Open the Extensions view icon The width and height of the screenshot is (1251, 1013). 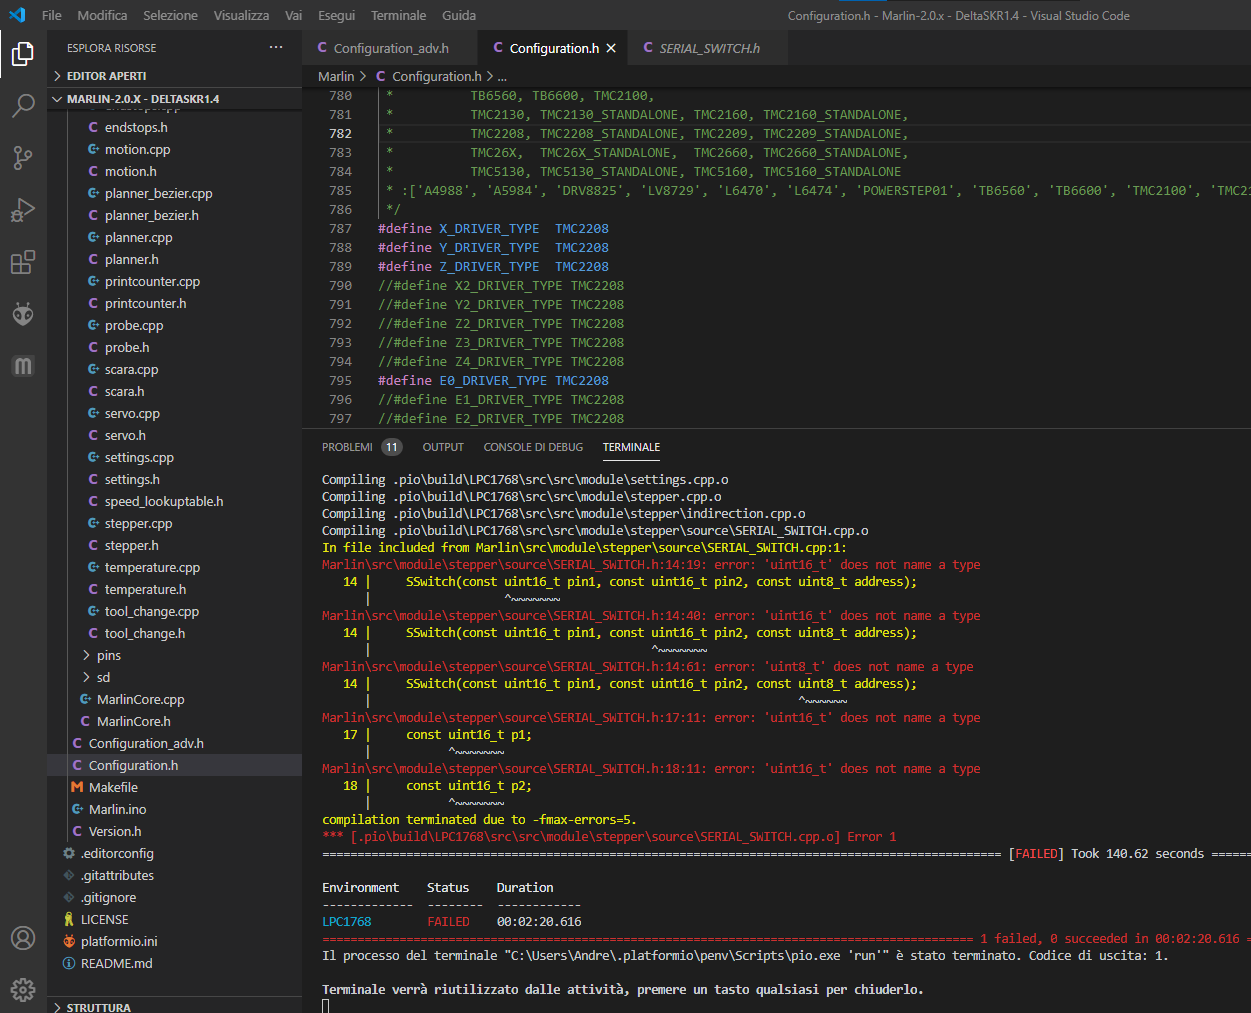(x=23, y=262)
